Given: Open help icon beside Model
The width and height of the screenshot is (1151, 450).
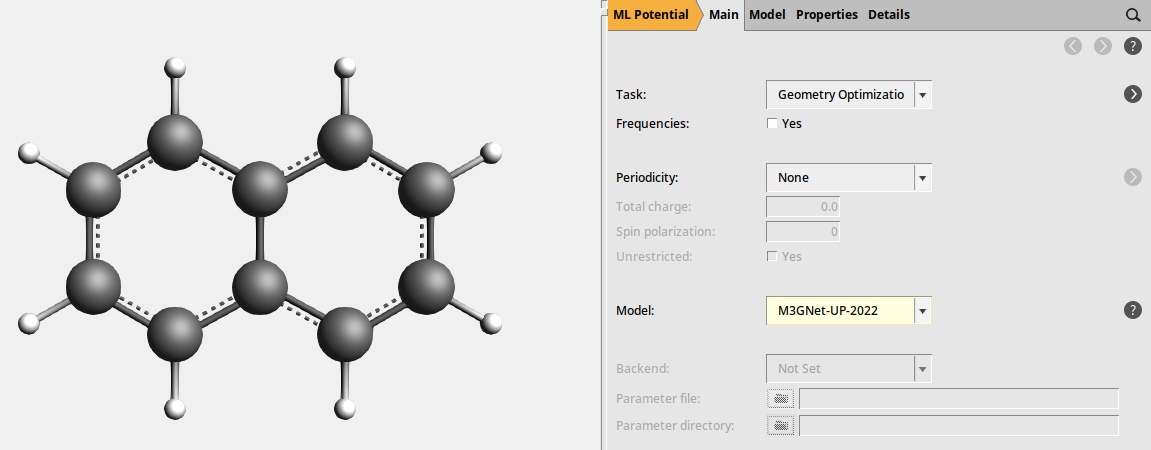Looking at the screenshot, I should point(1133,310).
